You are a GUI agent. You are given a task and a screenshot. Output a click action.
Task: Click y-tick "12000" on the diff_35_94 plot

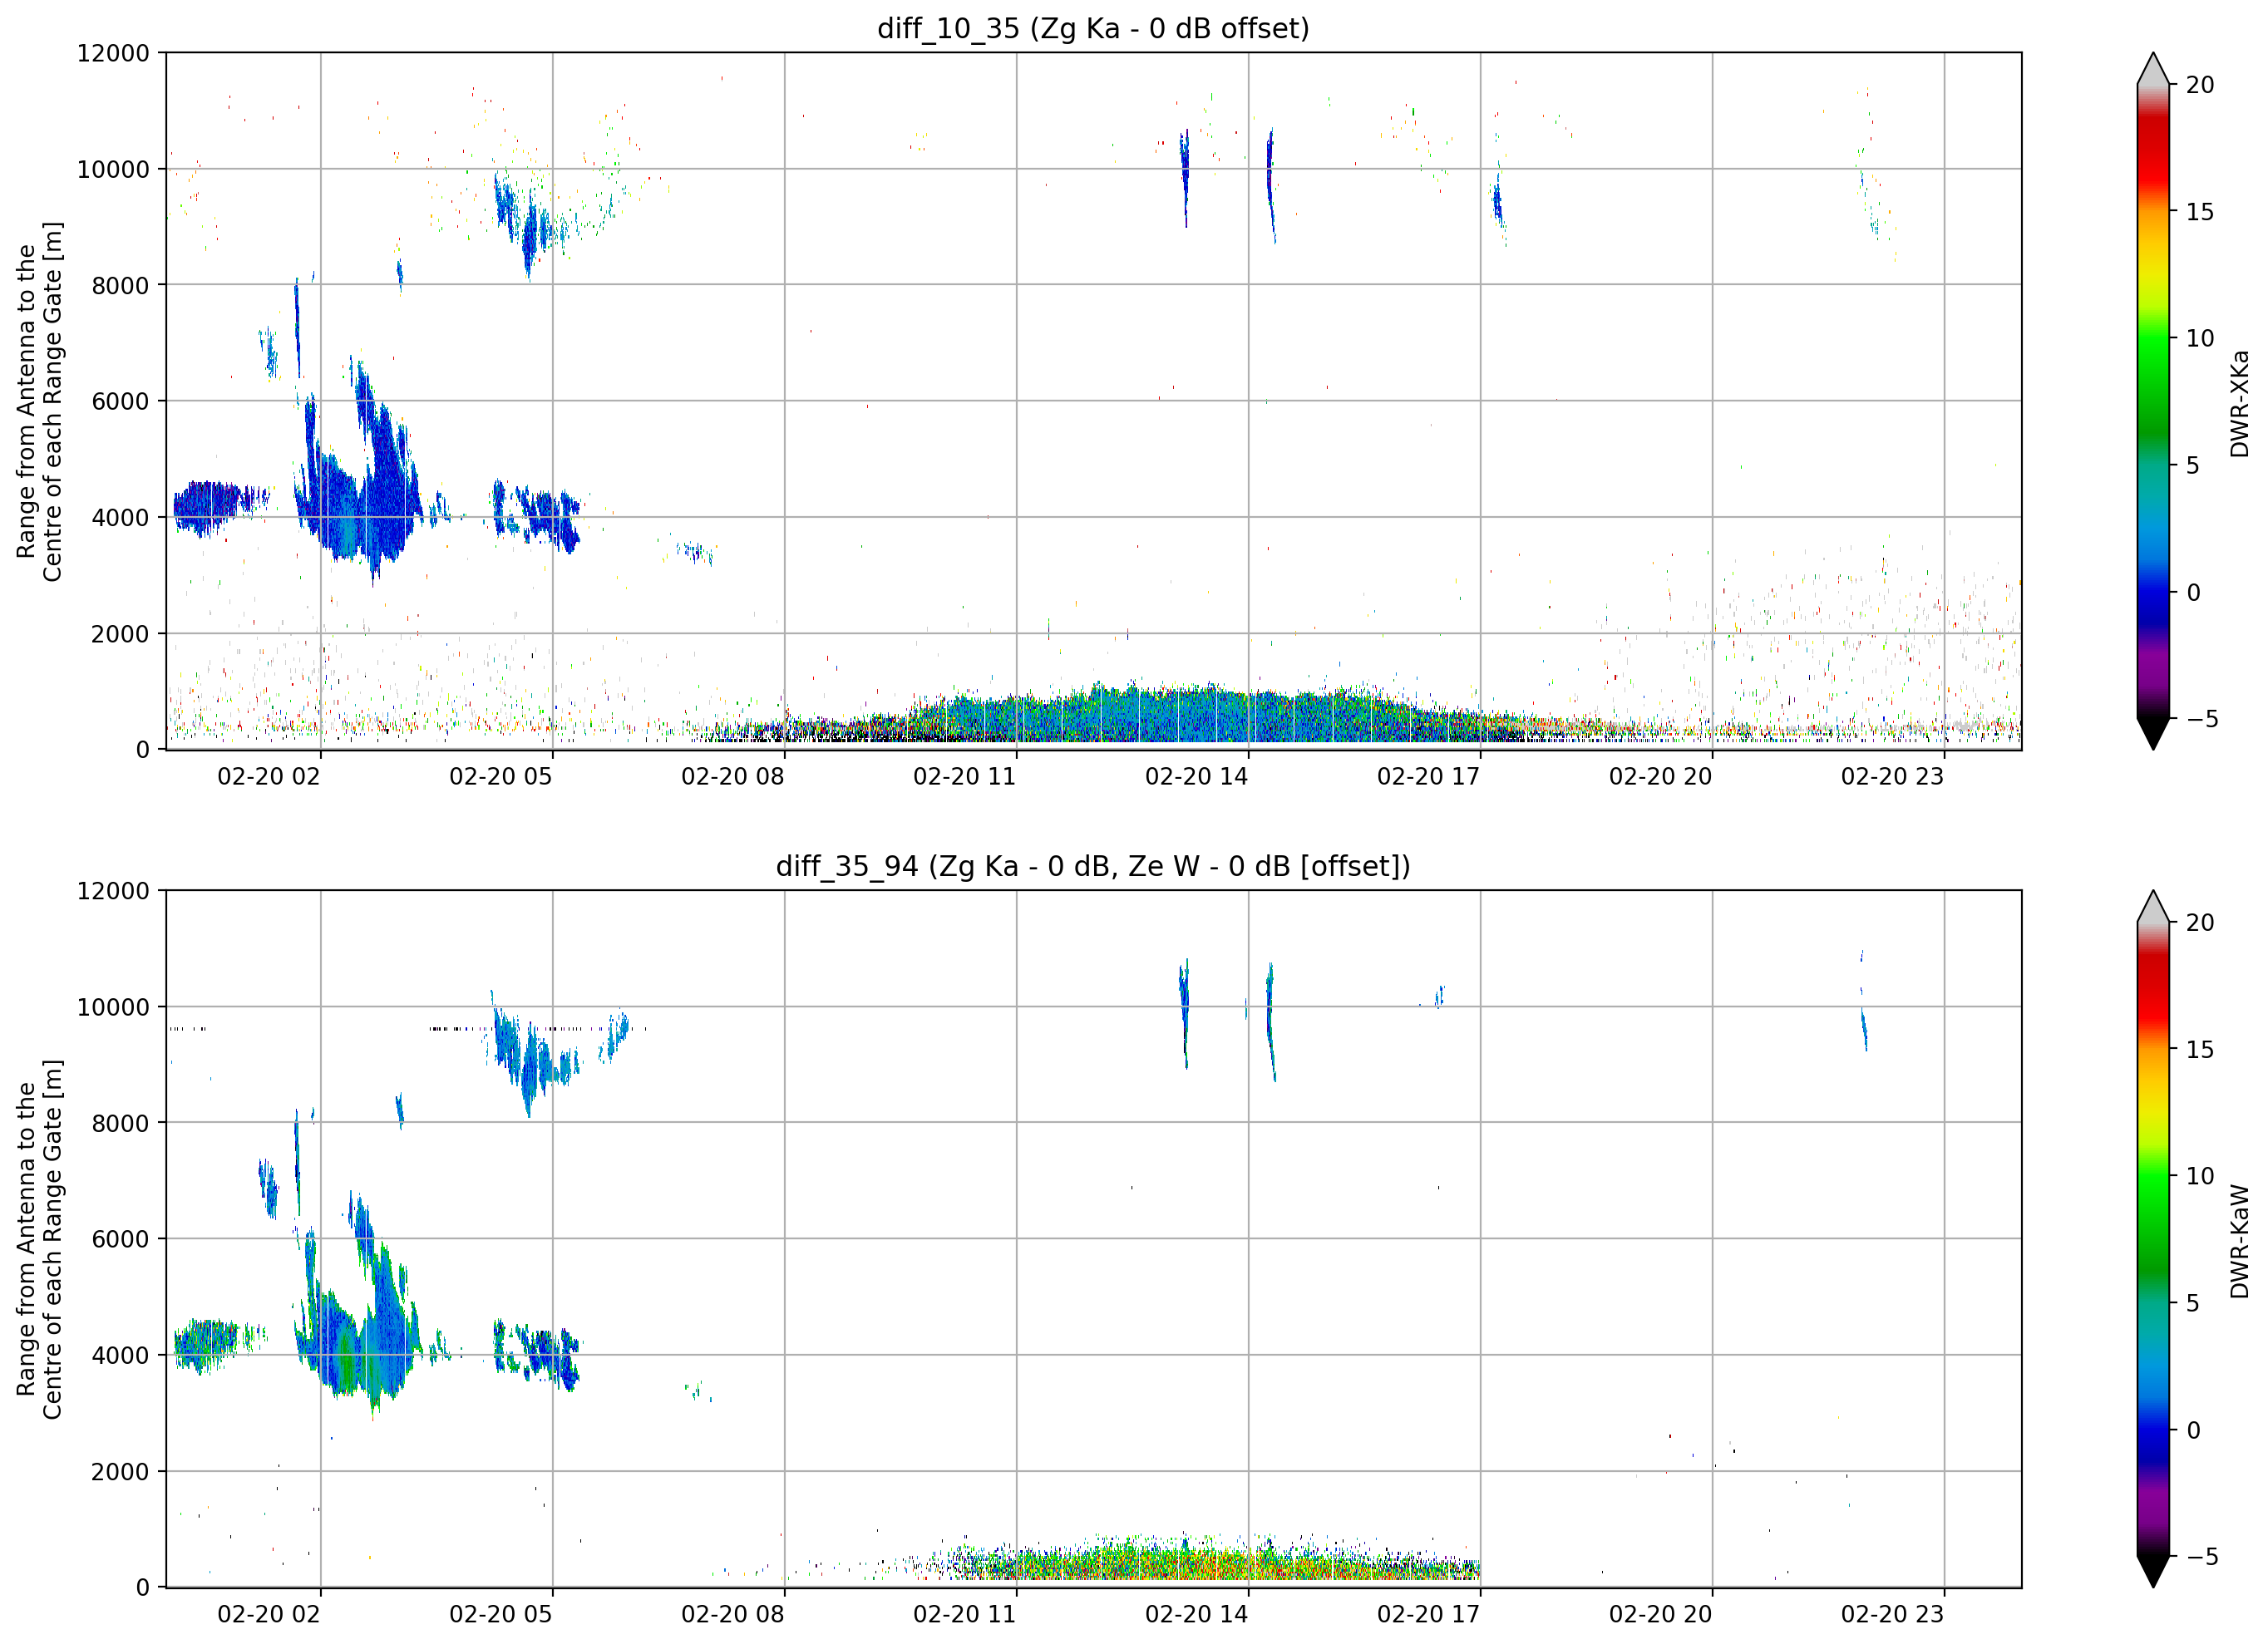coord(113,891)
